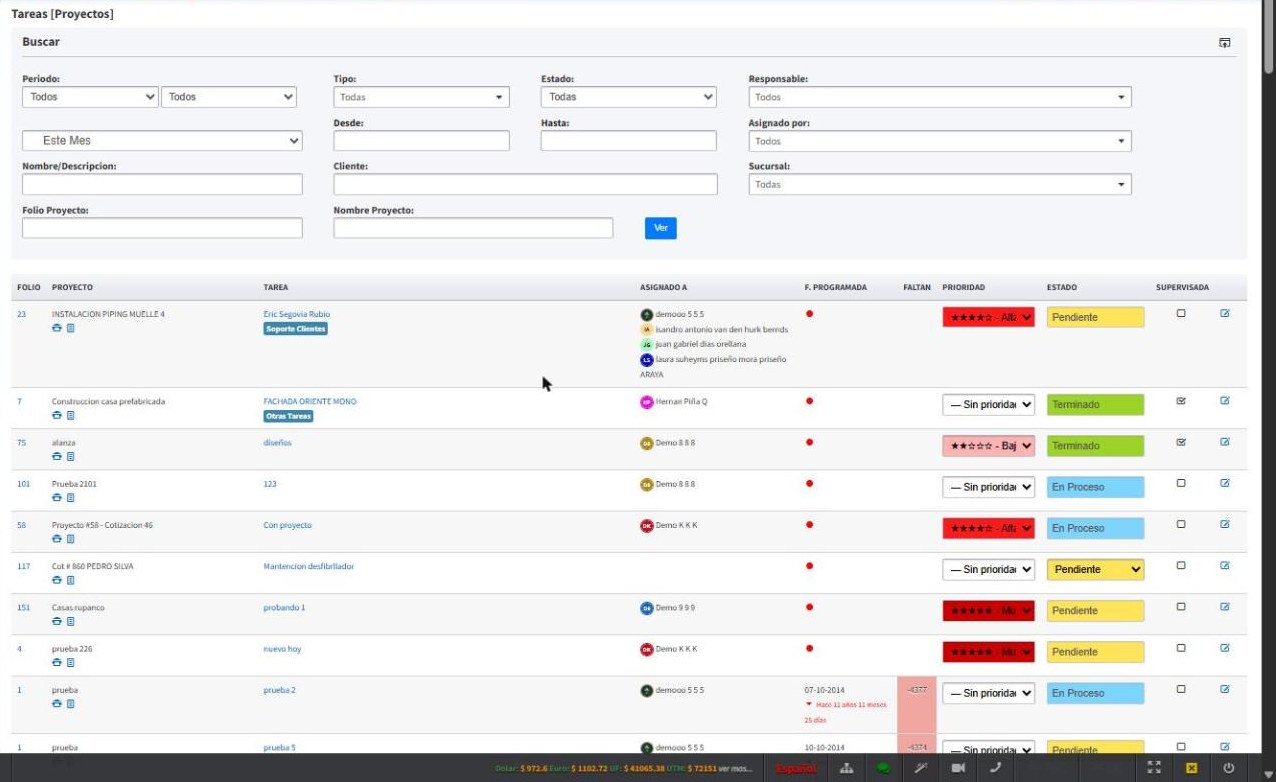The width and height of the screenshot is (1276, 782).
Task: Open the org chart icon in bottom bar
Action: (x=847, y=768)
